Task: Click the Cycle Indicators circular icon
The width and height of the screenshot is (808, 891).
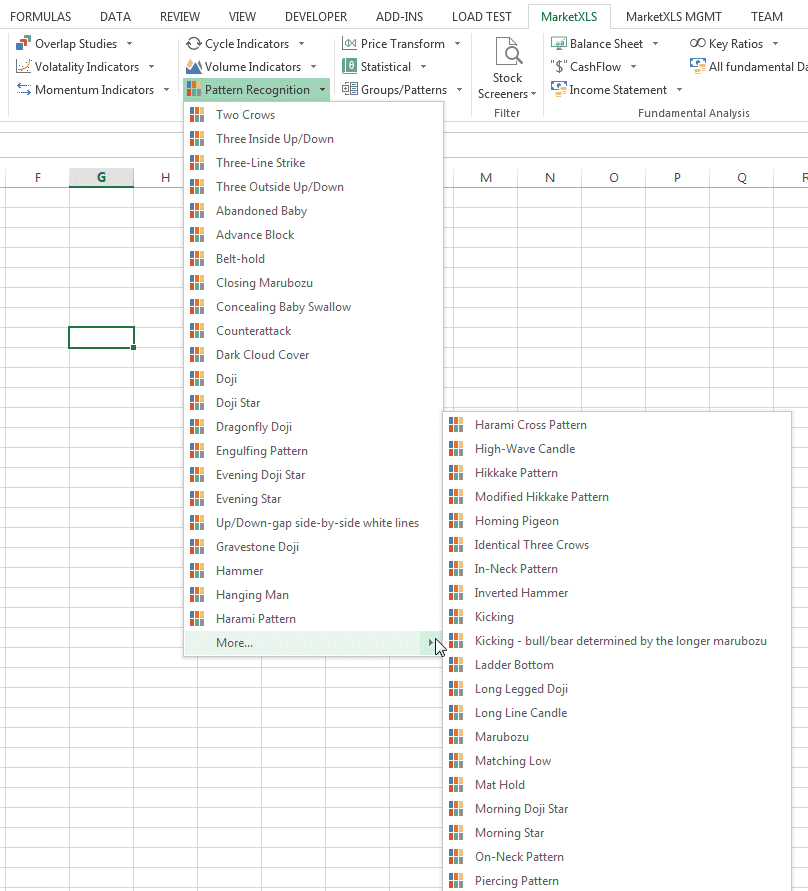Action: (x=194, y=44)
